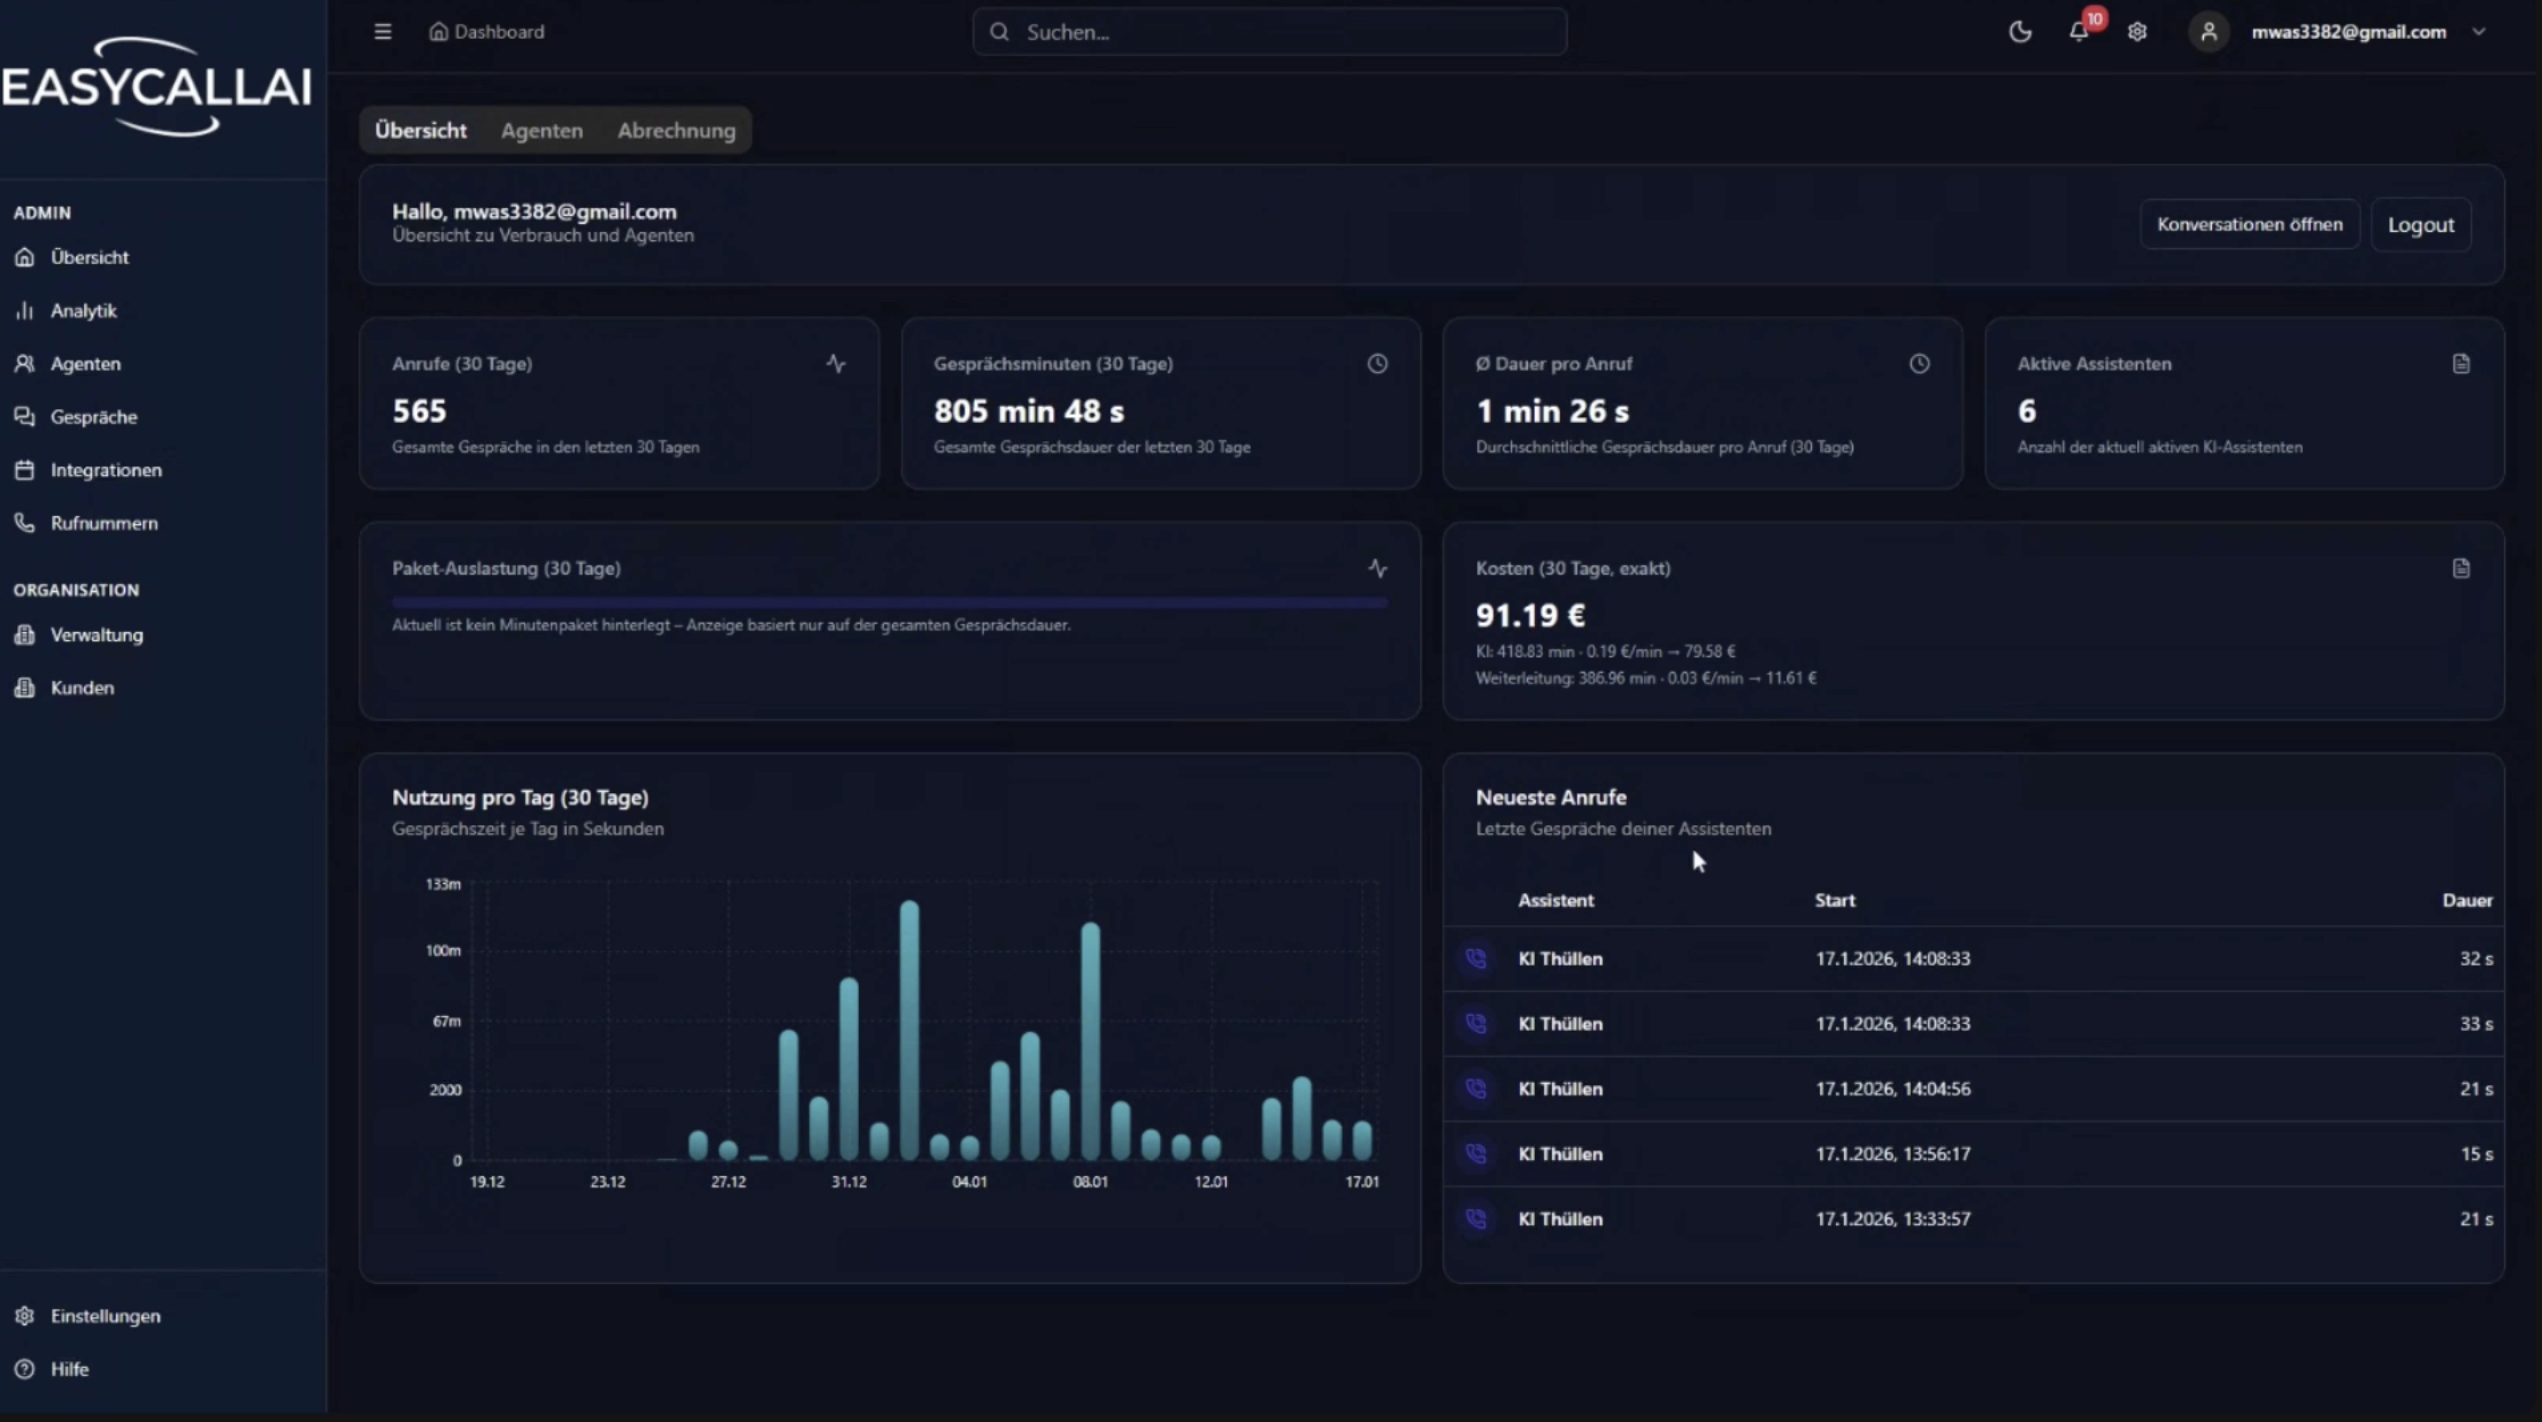Image resolution: width=2542 pixels, height=1422 pixels.
Task: Open Gespräche in the sidebar
Action: click(x=94, y=417)
